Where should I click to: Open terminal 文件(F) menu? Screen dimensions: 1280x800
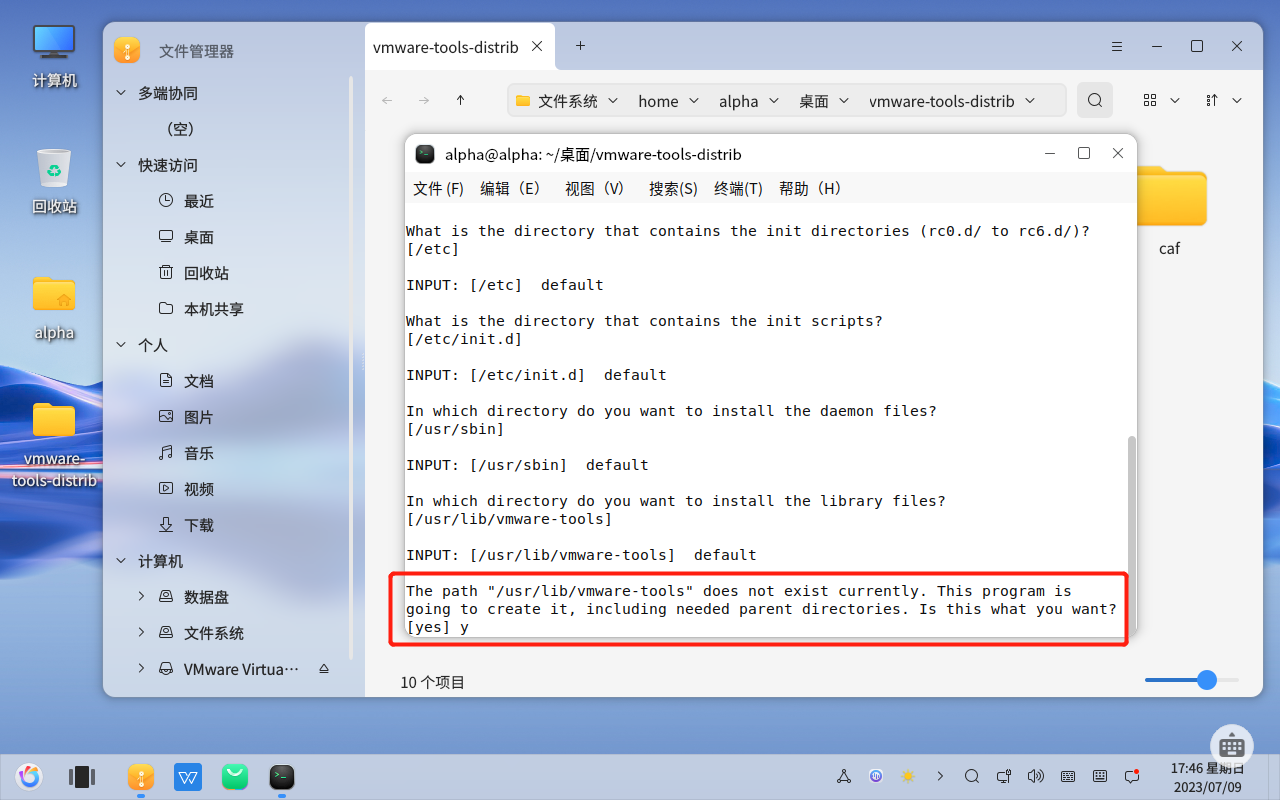439,188
